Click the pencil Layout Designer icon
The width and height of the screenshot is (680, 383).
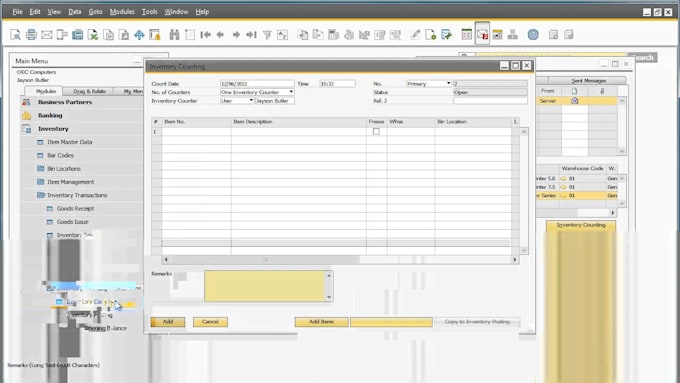click(x=415, y=35)
